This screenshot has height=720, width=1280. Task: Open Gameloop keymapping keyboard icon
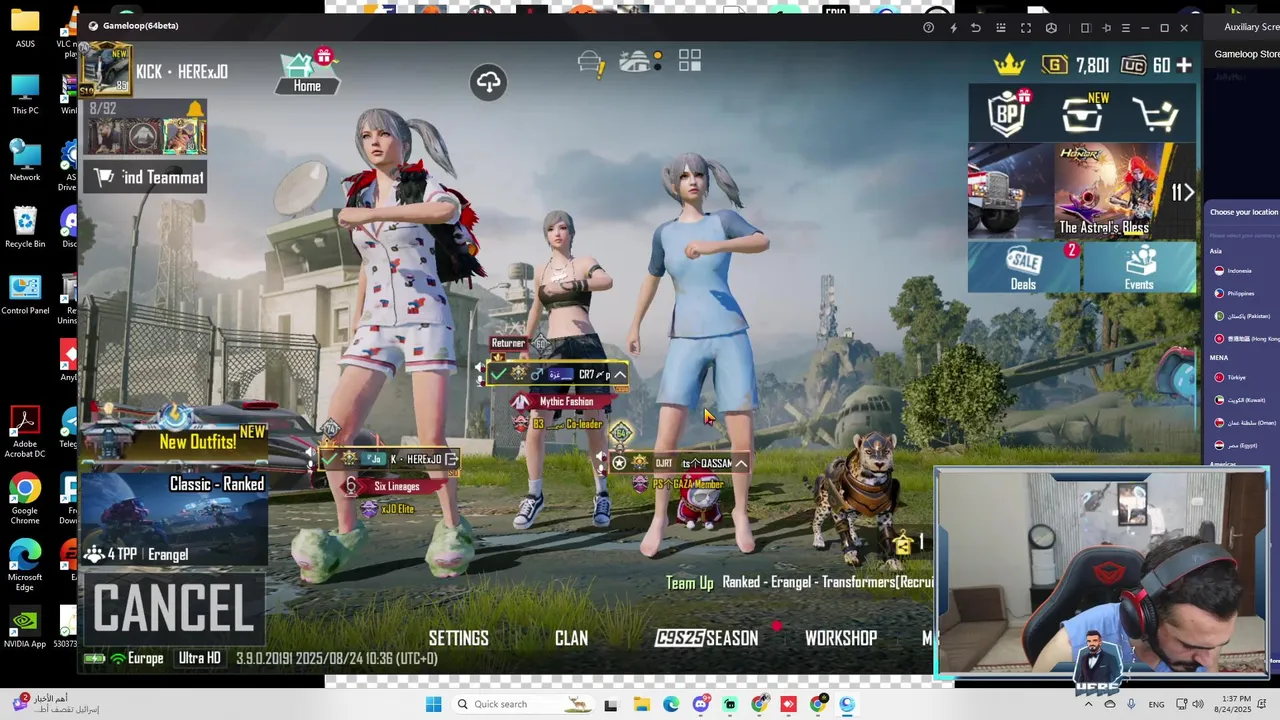click(x=1001, y=28)
